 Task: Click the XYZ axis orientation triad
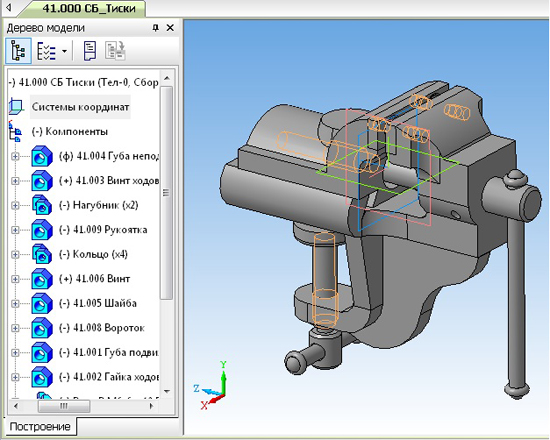click(x=212, y=386)
